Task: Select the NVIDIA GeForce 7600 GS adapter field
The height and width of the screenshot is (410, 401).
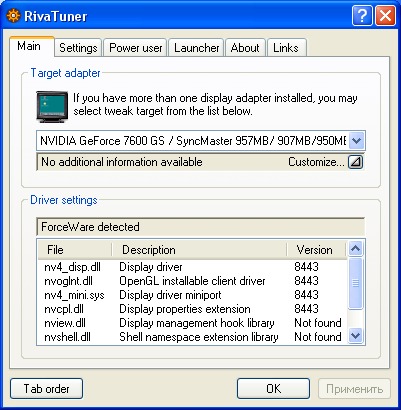Action: click(x=201, y=141)
